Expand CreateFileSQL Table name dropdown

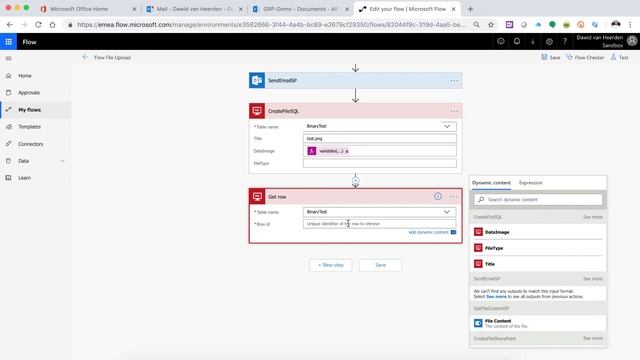[447, 127]
